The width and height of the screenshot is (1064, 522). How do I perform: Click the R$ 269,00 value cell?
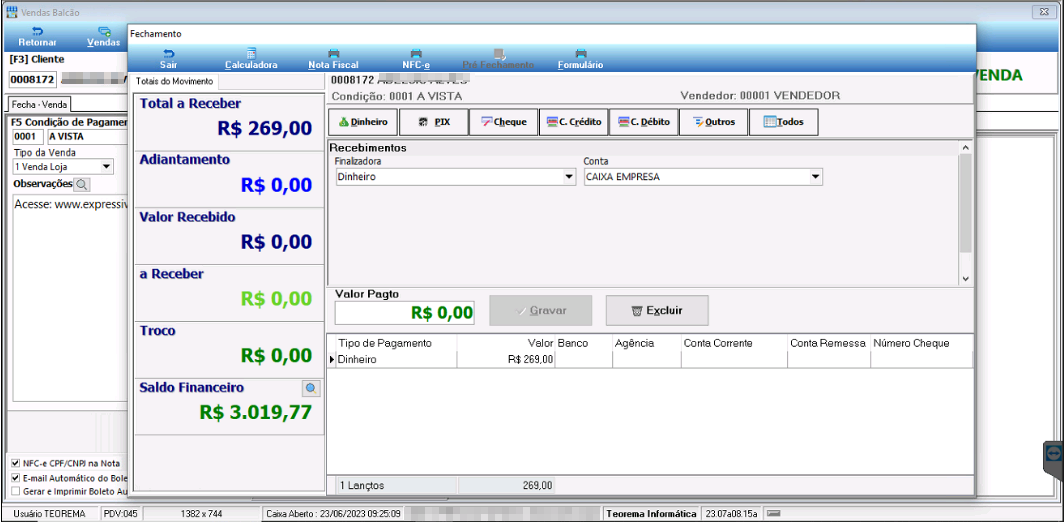point(506,360)
